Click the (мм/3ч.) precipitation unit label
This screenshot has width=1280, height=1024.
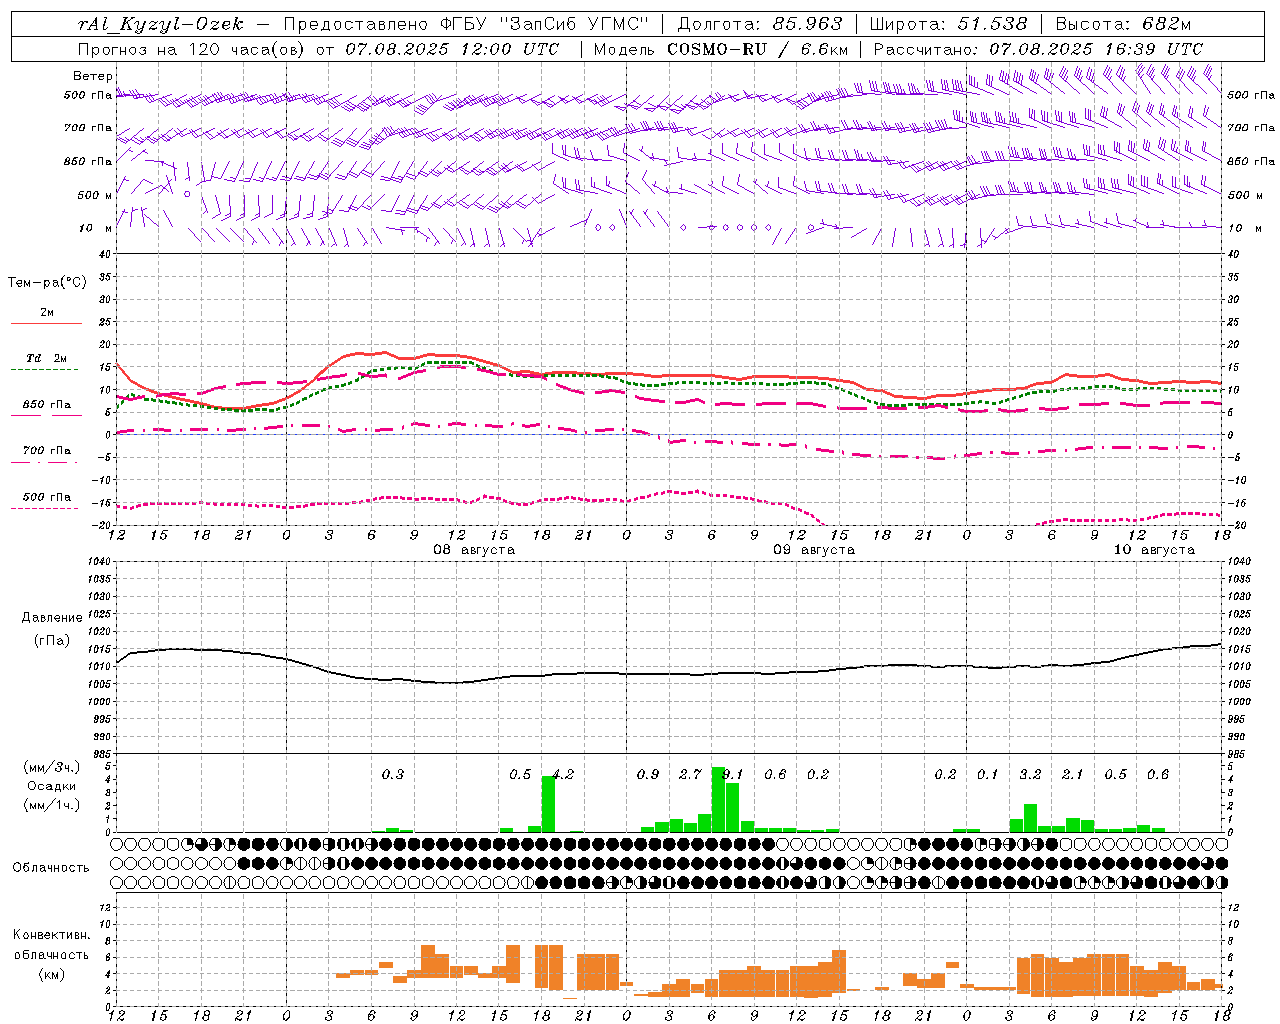coord(51,767)
